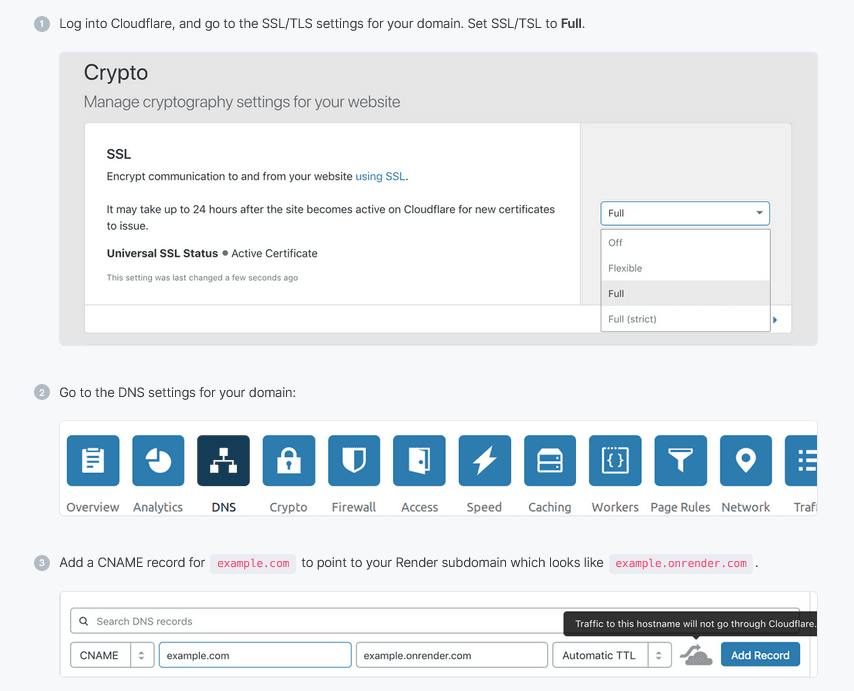
Task: Open the Caching drive icon
Action: pos(550,461)
